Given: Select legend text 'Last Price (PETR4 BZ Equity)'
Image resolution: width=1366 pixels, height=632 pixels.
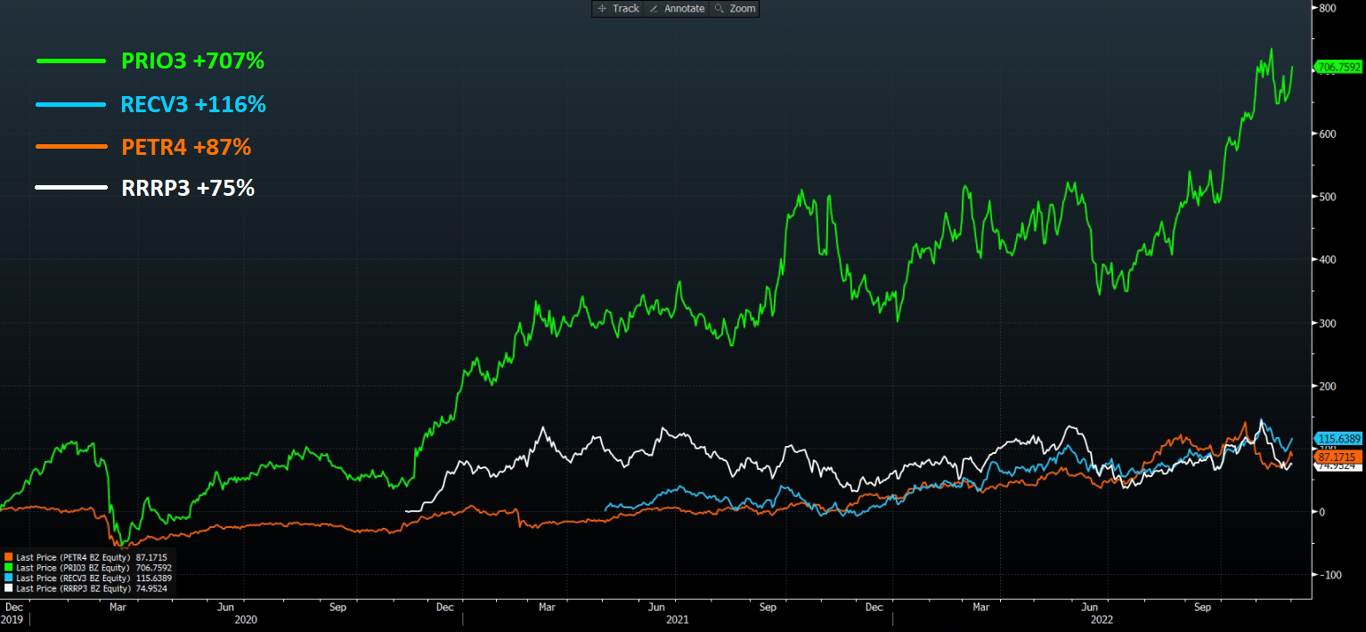Looking at the screenshot, I should click(73, 556).
